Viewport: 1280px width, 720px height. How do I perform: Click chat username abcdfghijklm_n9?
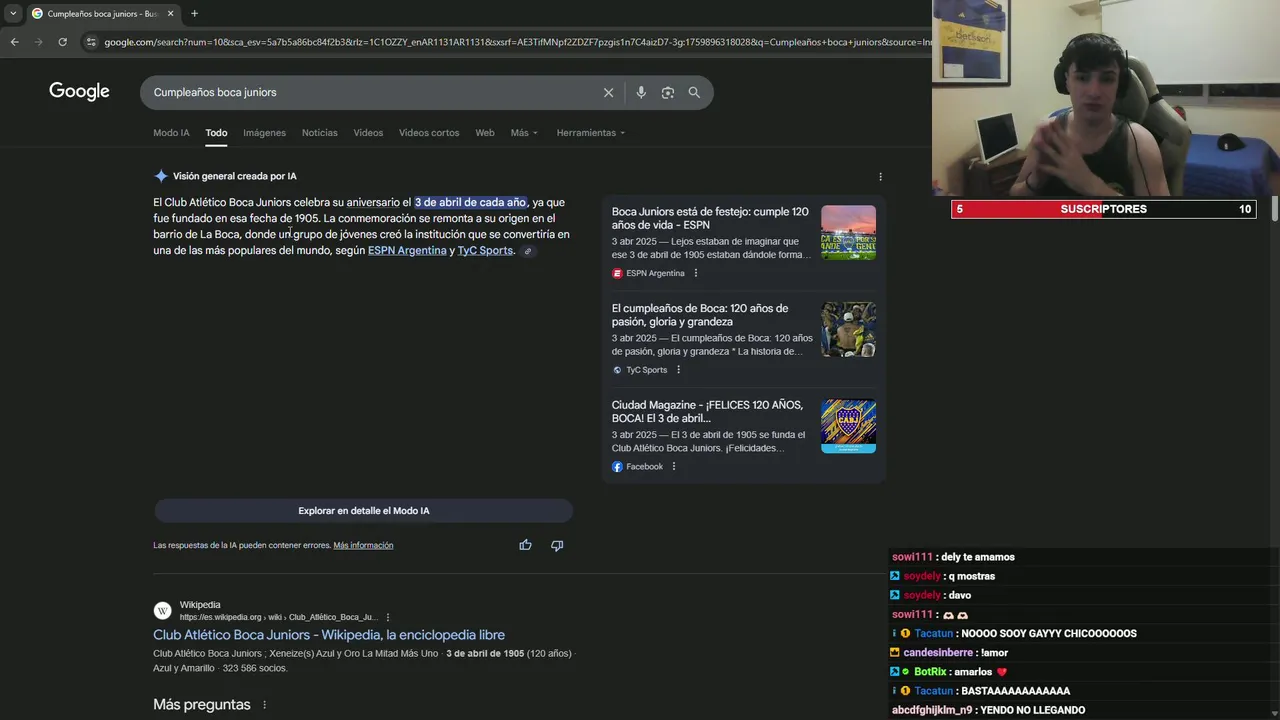click(x=932, y=710)
